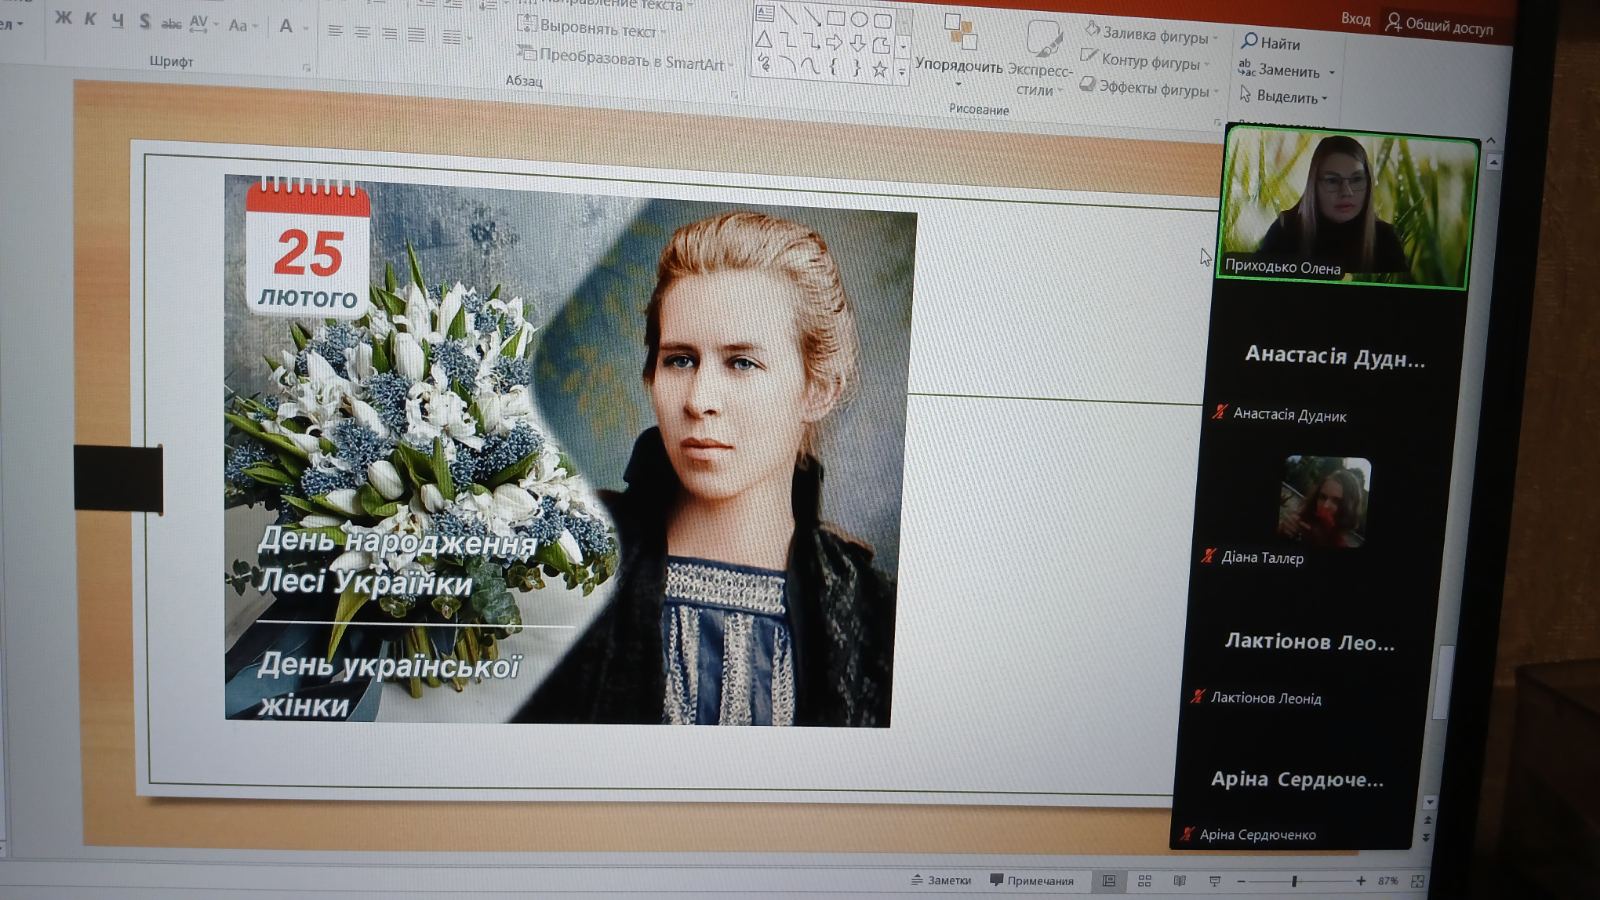
Task: Select the arrow line shape
Action: tap(813, 15)
